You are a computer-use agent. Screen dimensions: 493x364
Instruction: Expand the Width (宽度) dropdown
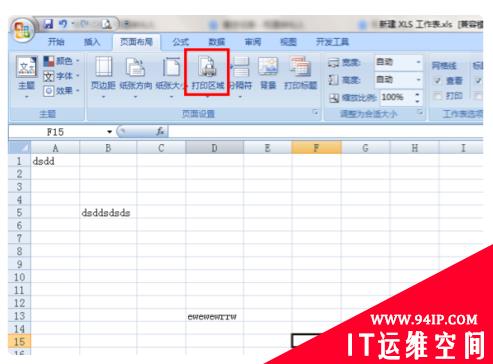[x=418, y=62]
